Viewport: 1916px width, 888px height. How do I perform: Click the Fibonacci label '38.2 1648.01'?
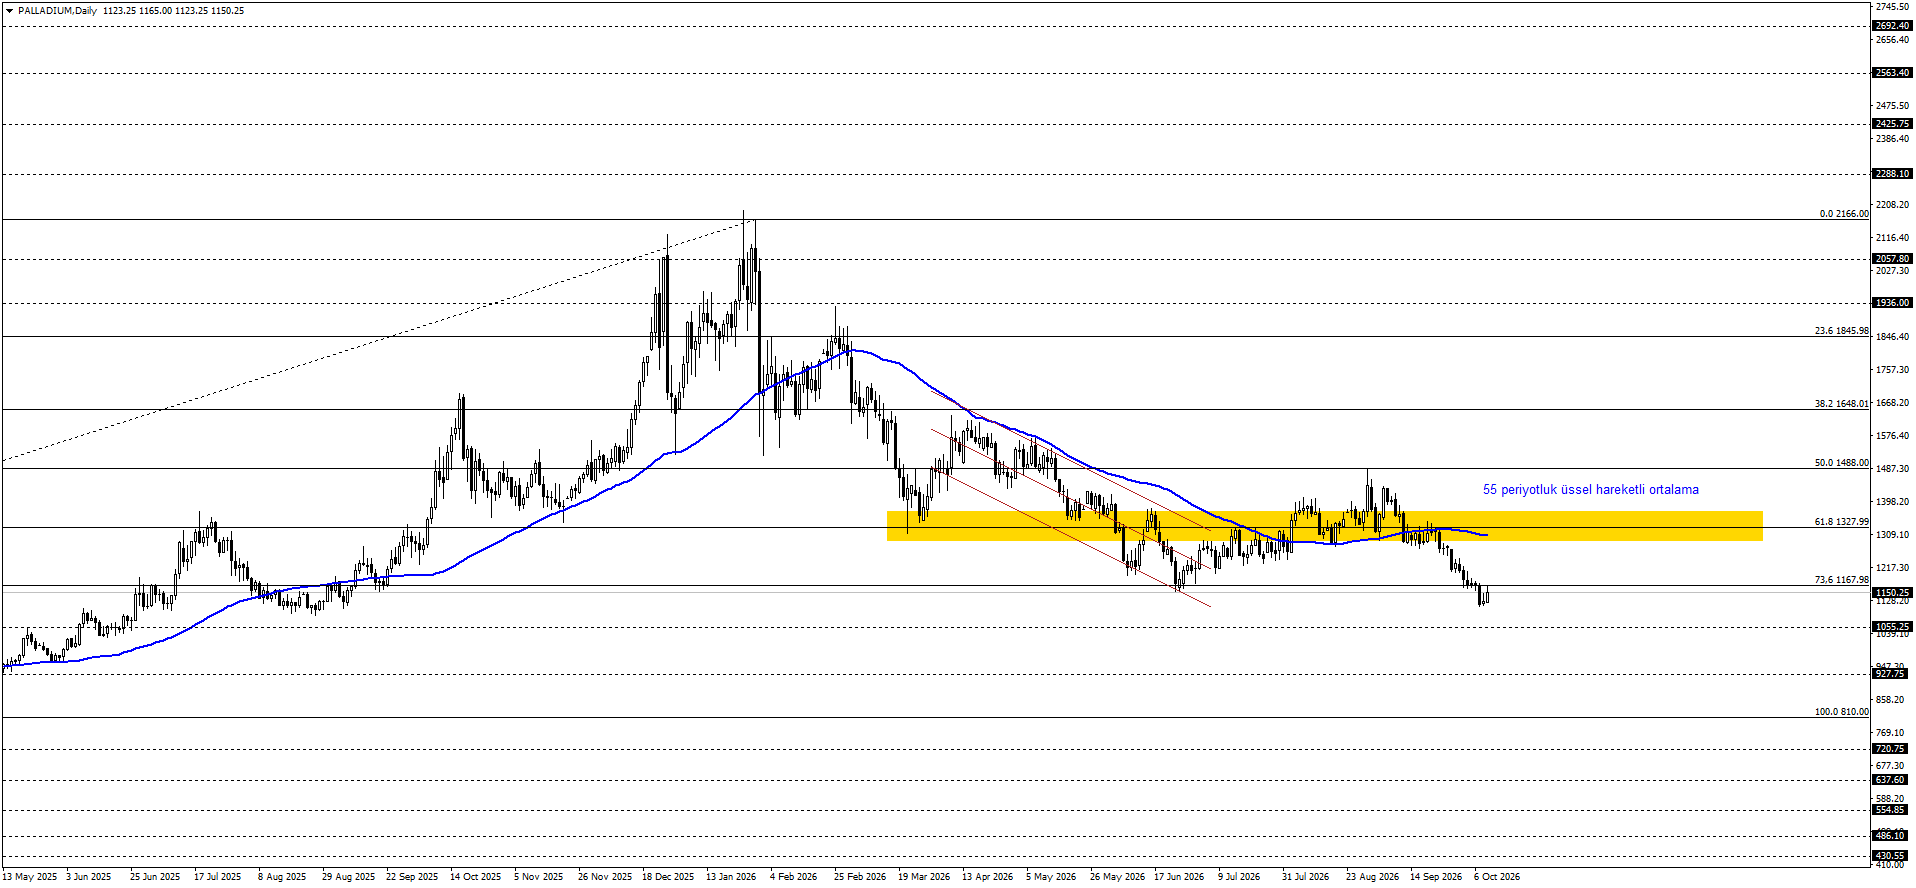1842,404
